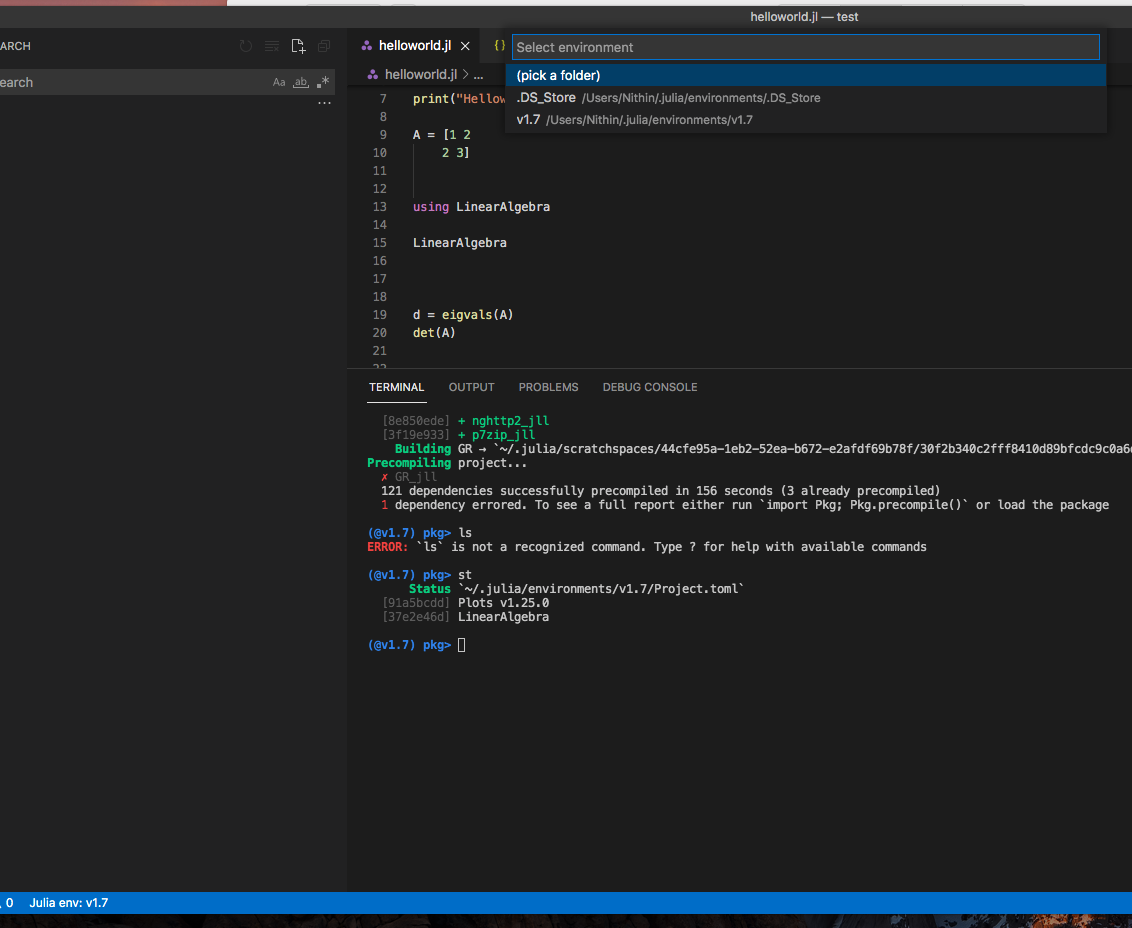The image size is (1132, 928).
Task: Toggle match case in search
Action: point(280,82)
